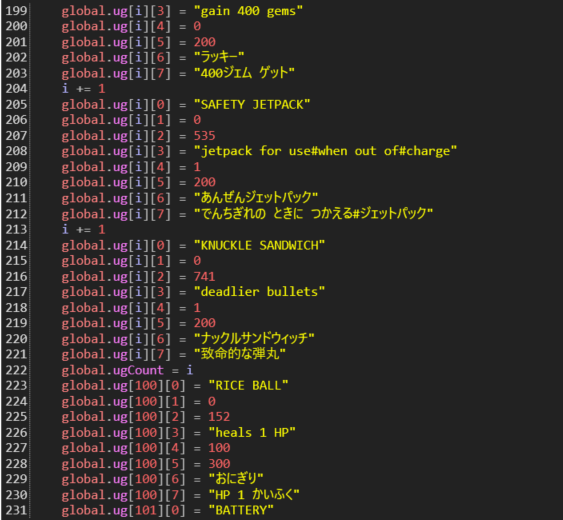This screenshot has width=563, height=520.
Task: Click the number 152 on line 225
Action: (x=219, y=417)
